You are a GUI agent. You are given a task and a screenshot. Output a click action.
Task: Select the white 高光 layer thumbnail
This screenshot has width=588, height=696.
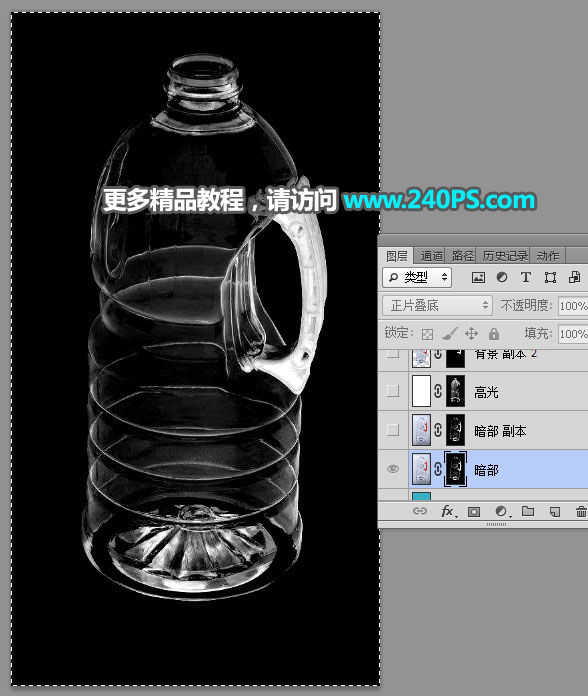[421, 391]
